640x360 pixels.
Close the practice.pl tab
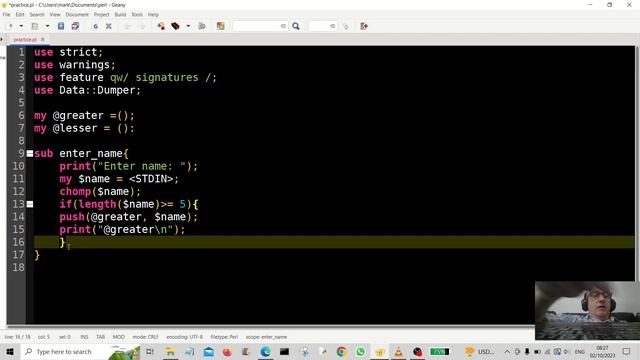[x=42, y=39]
